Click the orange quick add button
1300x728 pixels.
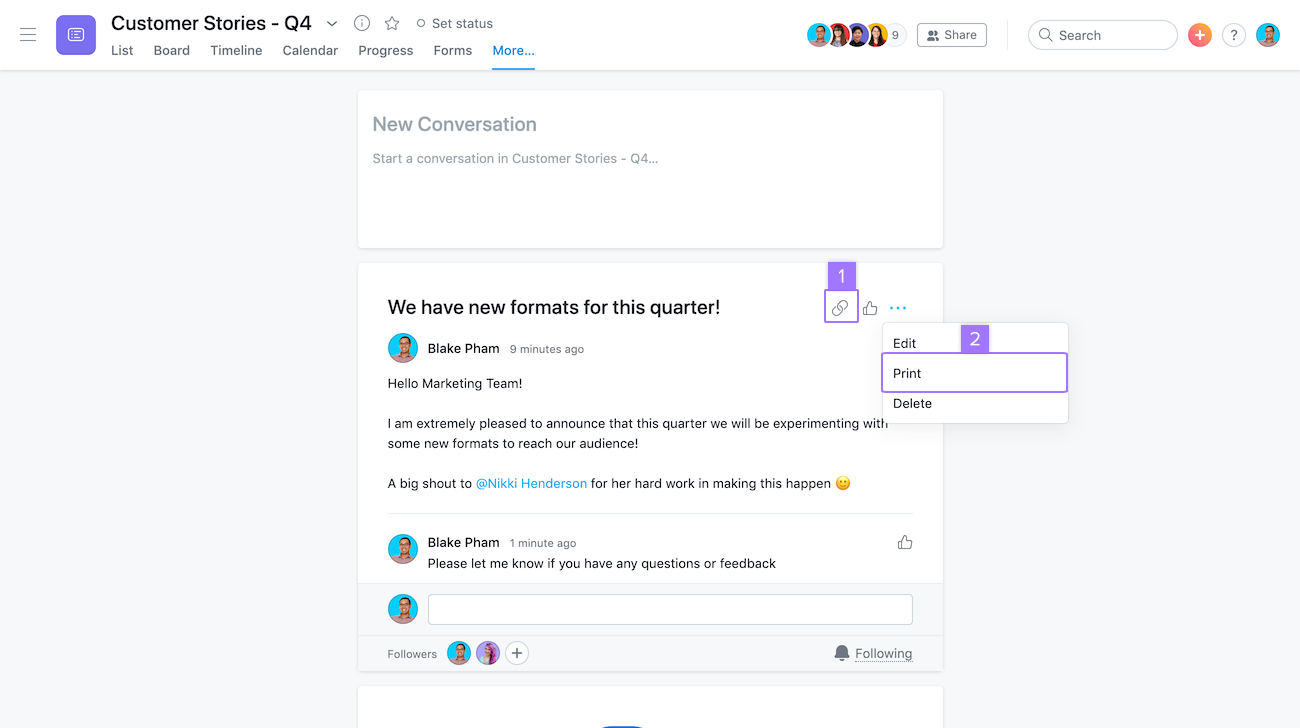1199,35
